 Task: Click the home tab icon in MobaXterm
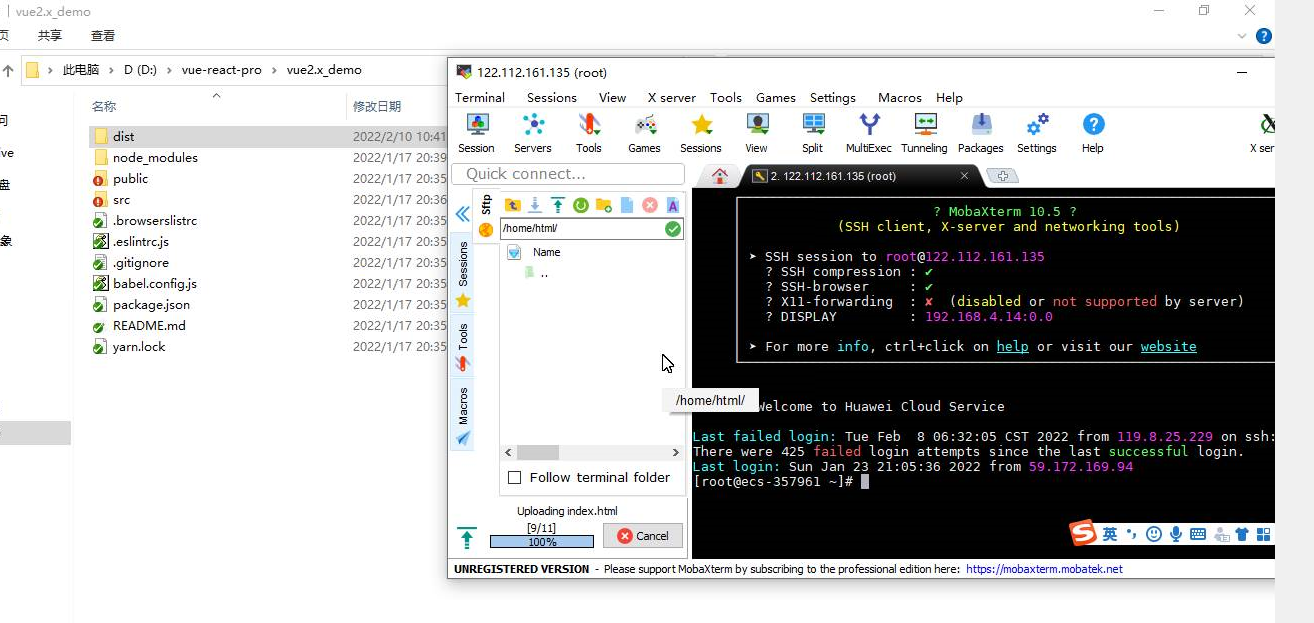(719, 176)
